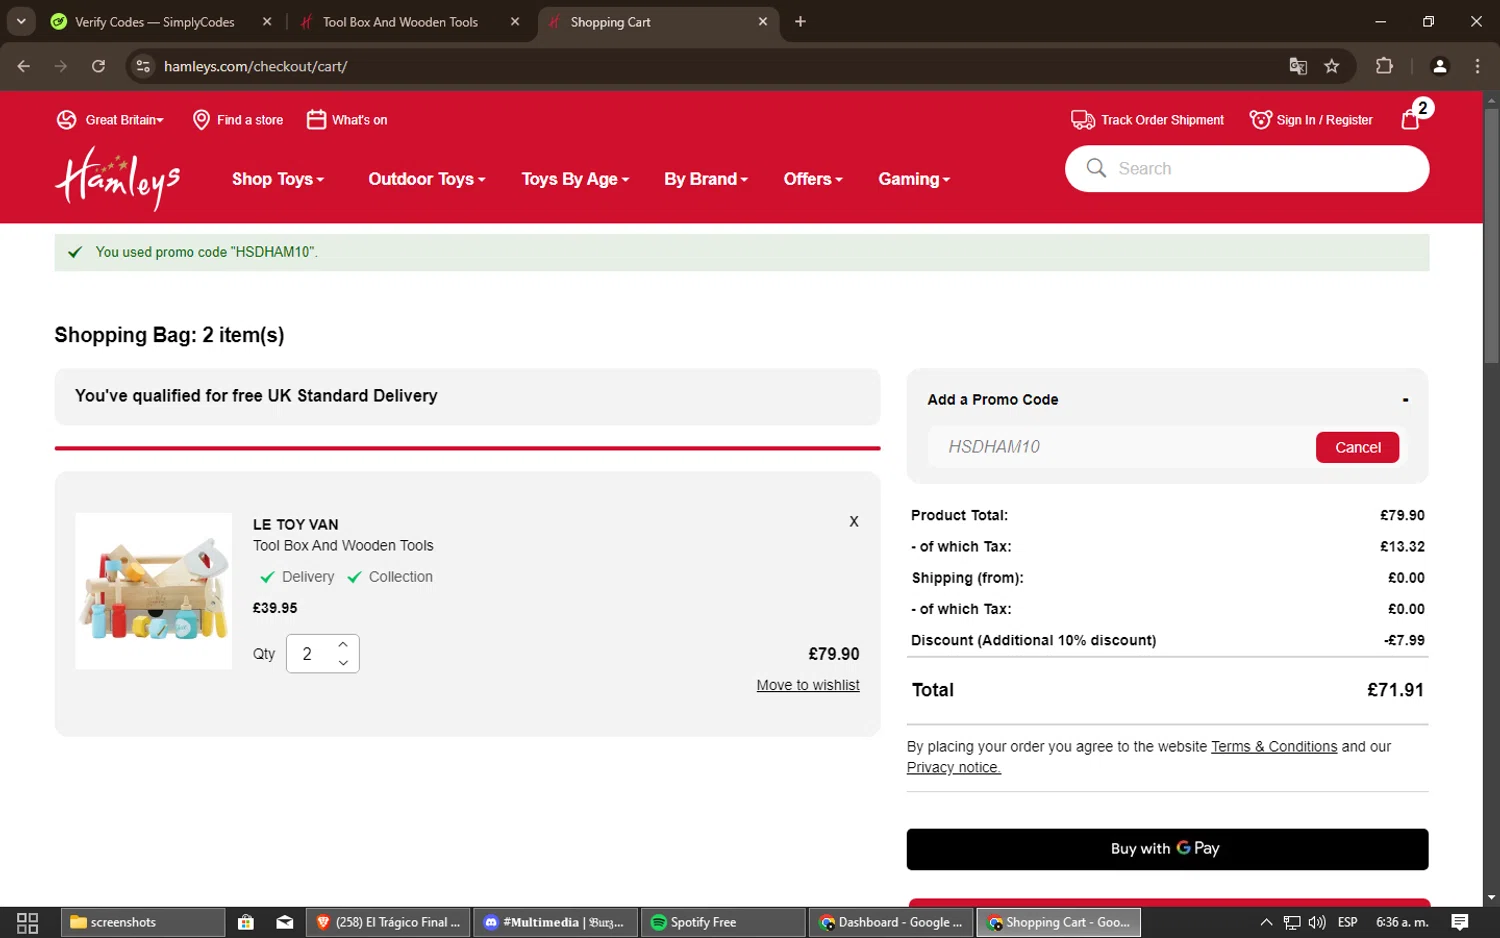Open the browser extensions puzzle icon
Image resolution: width=1500 pixels, height=938 pixels.
coord(1384,66)
